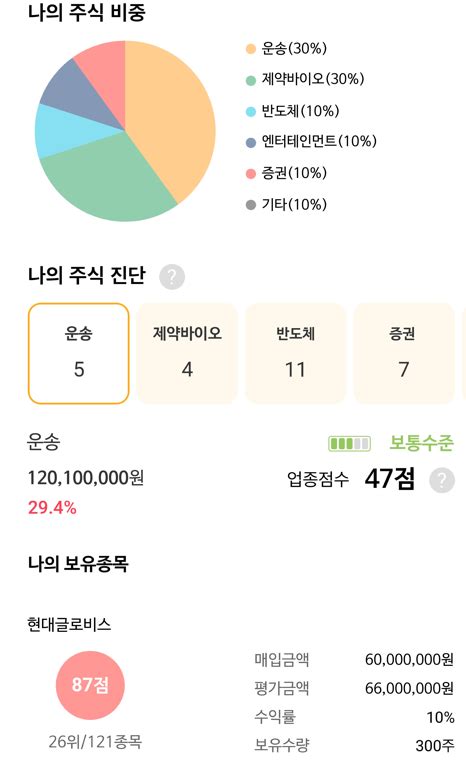Click the 현대글로비스 stock name
Screen dimensions: 466x777
[69, 624]
